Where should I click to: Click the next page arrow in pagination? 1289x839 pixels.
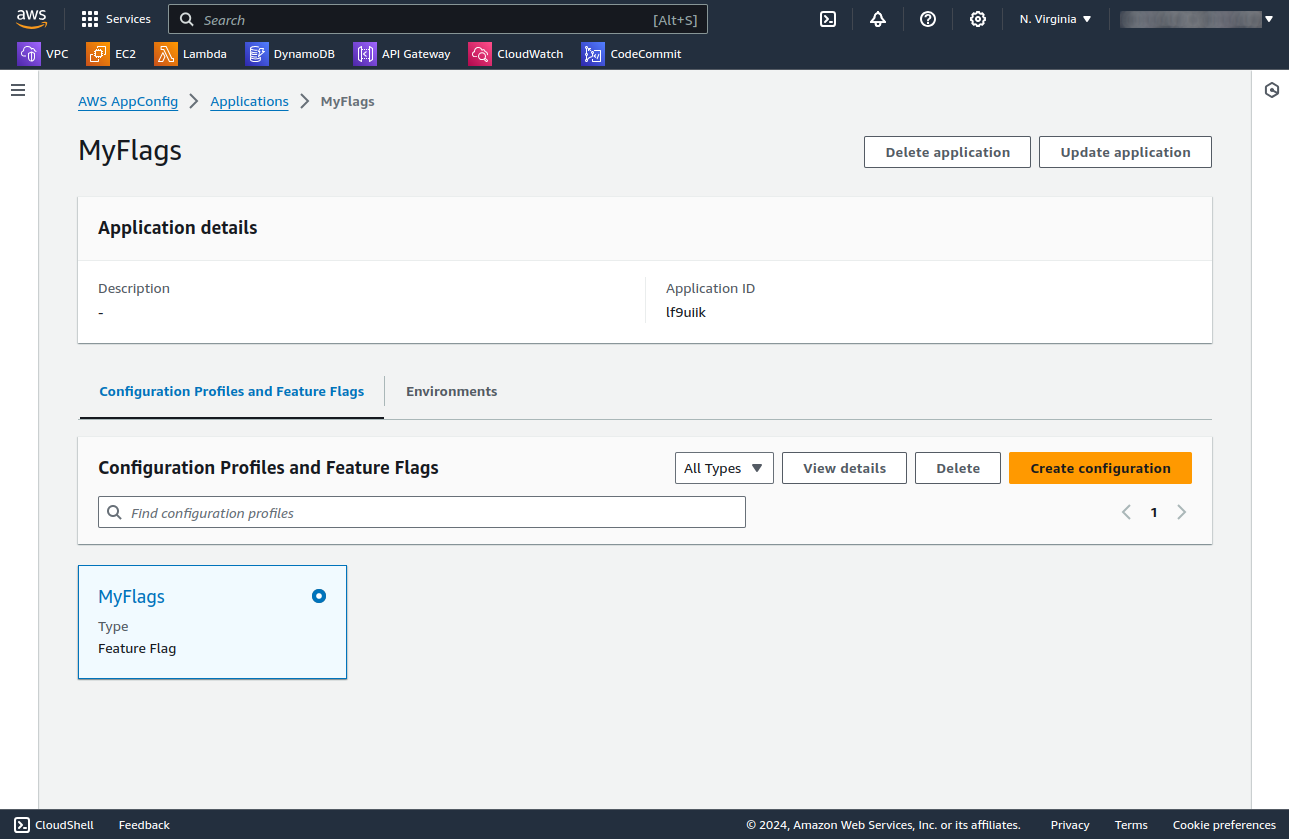1182,512
